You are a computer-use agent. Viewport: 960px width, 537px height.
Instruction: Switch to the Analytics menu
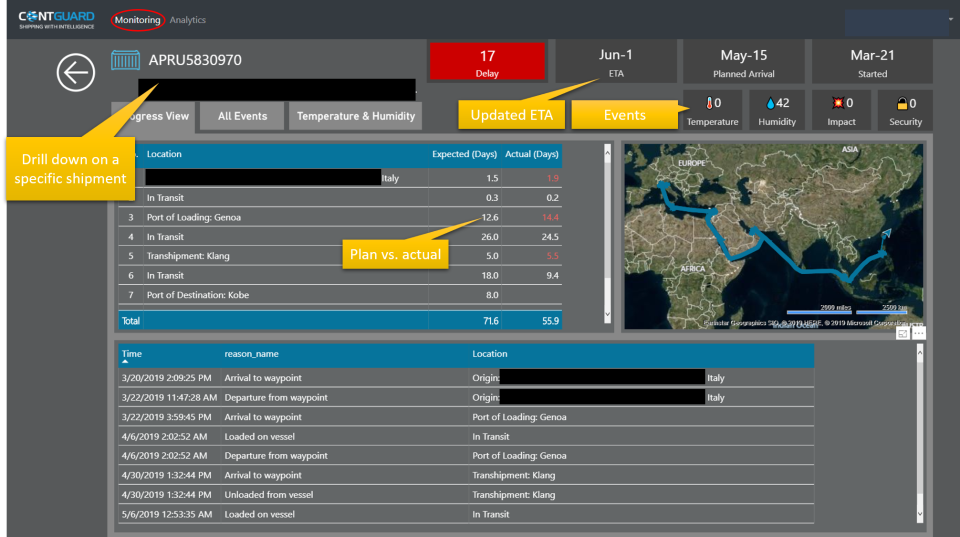point(187,20)
